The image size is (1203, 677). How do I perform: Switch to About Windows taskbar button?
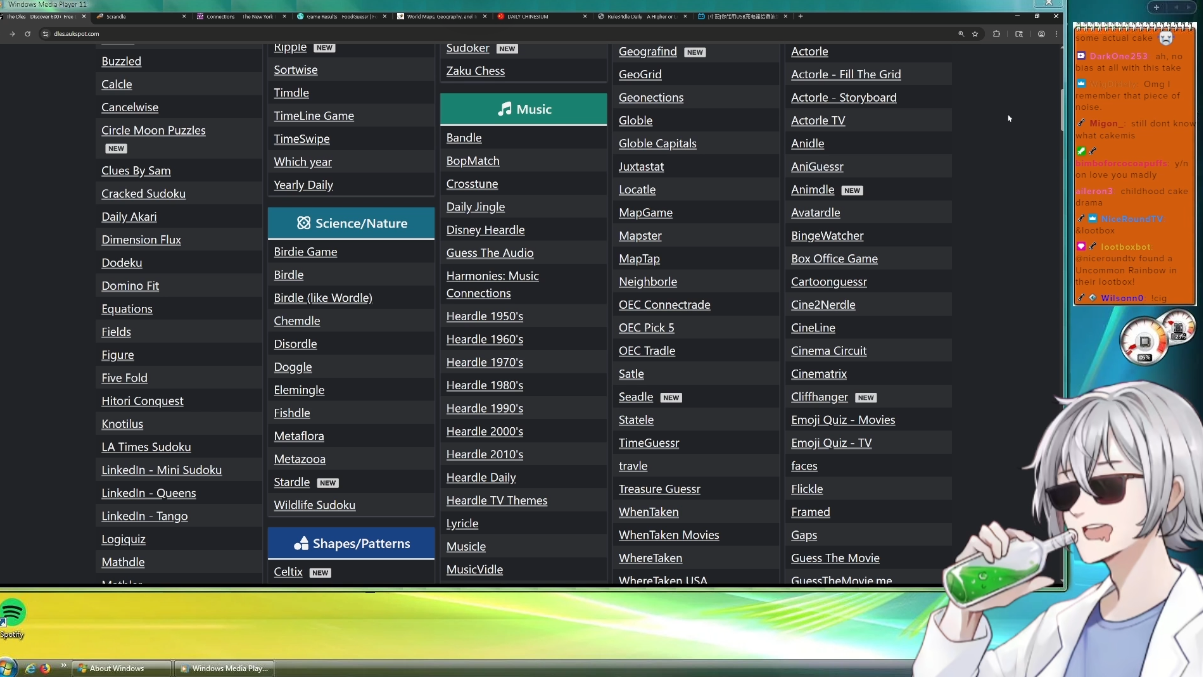(x=122, y=668)
